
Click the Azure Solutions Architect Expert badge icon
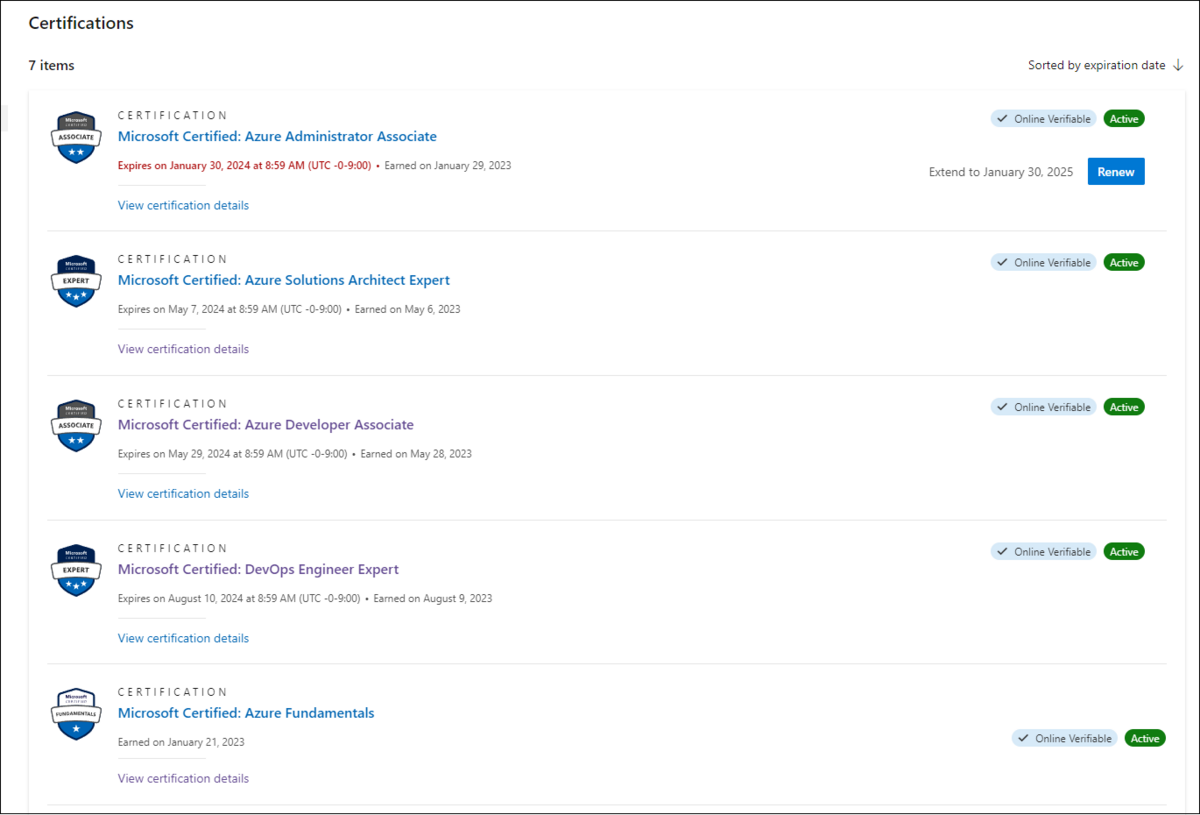point(76,282)
